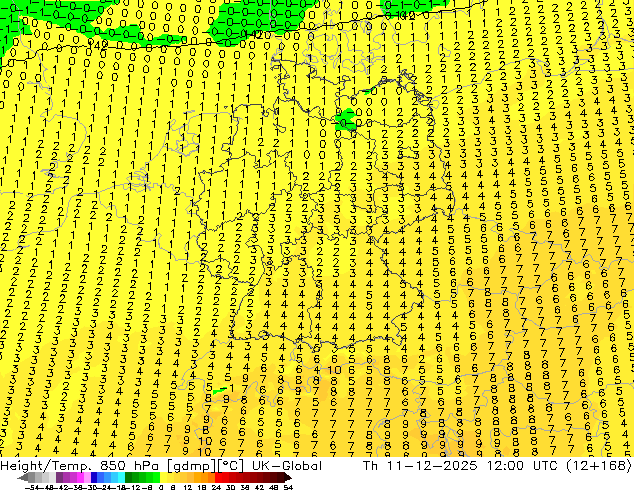Click the legend scale label 54

288,488
